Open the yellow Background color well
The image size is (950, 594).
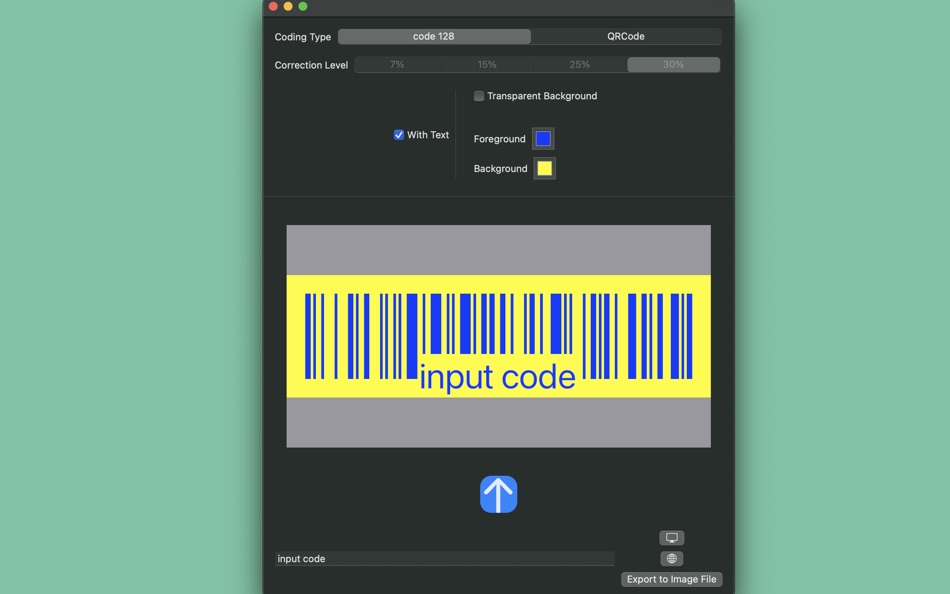544,169
